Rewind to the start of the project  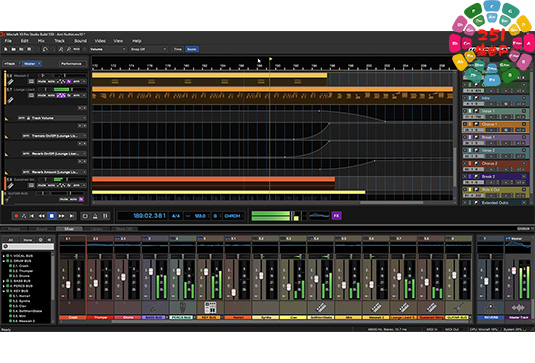tap(32, 216)
